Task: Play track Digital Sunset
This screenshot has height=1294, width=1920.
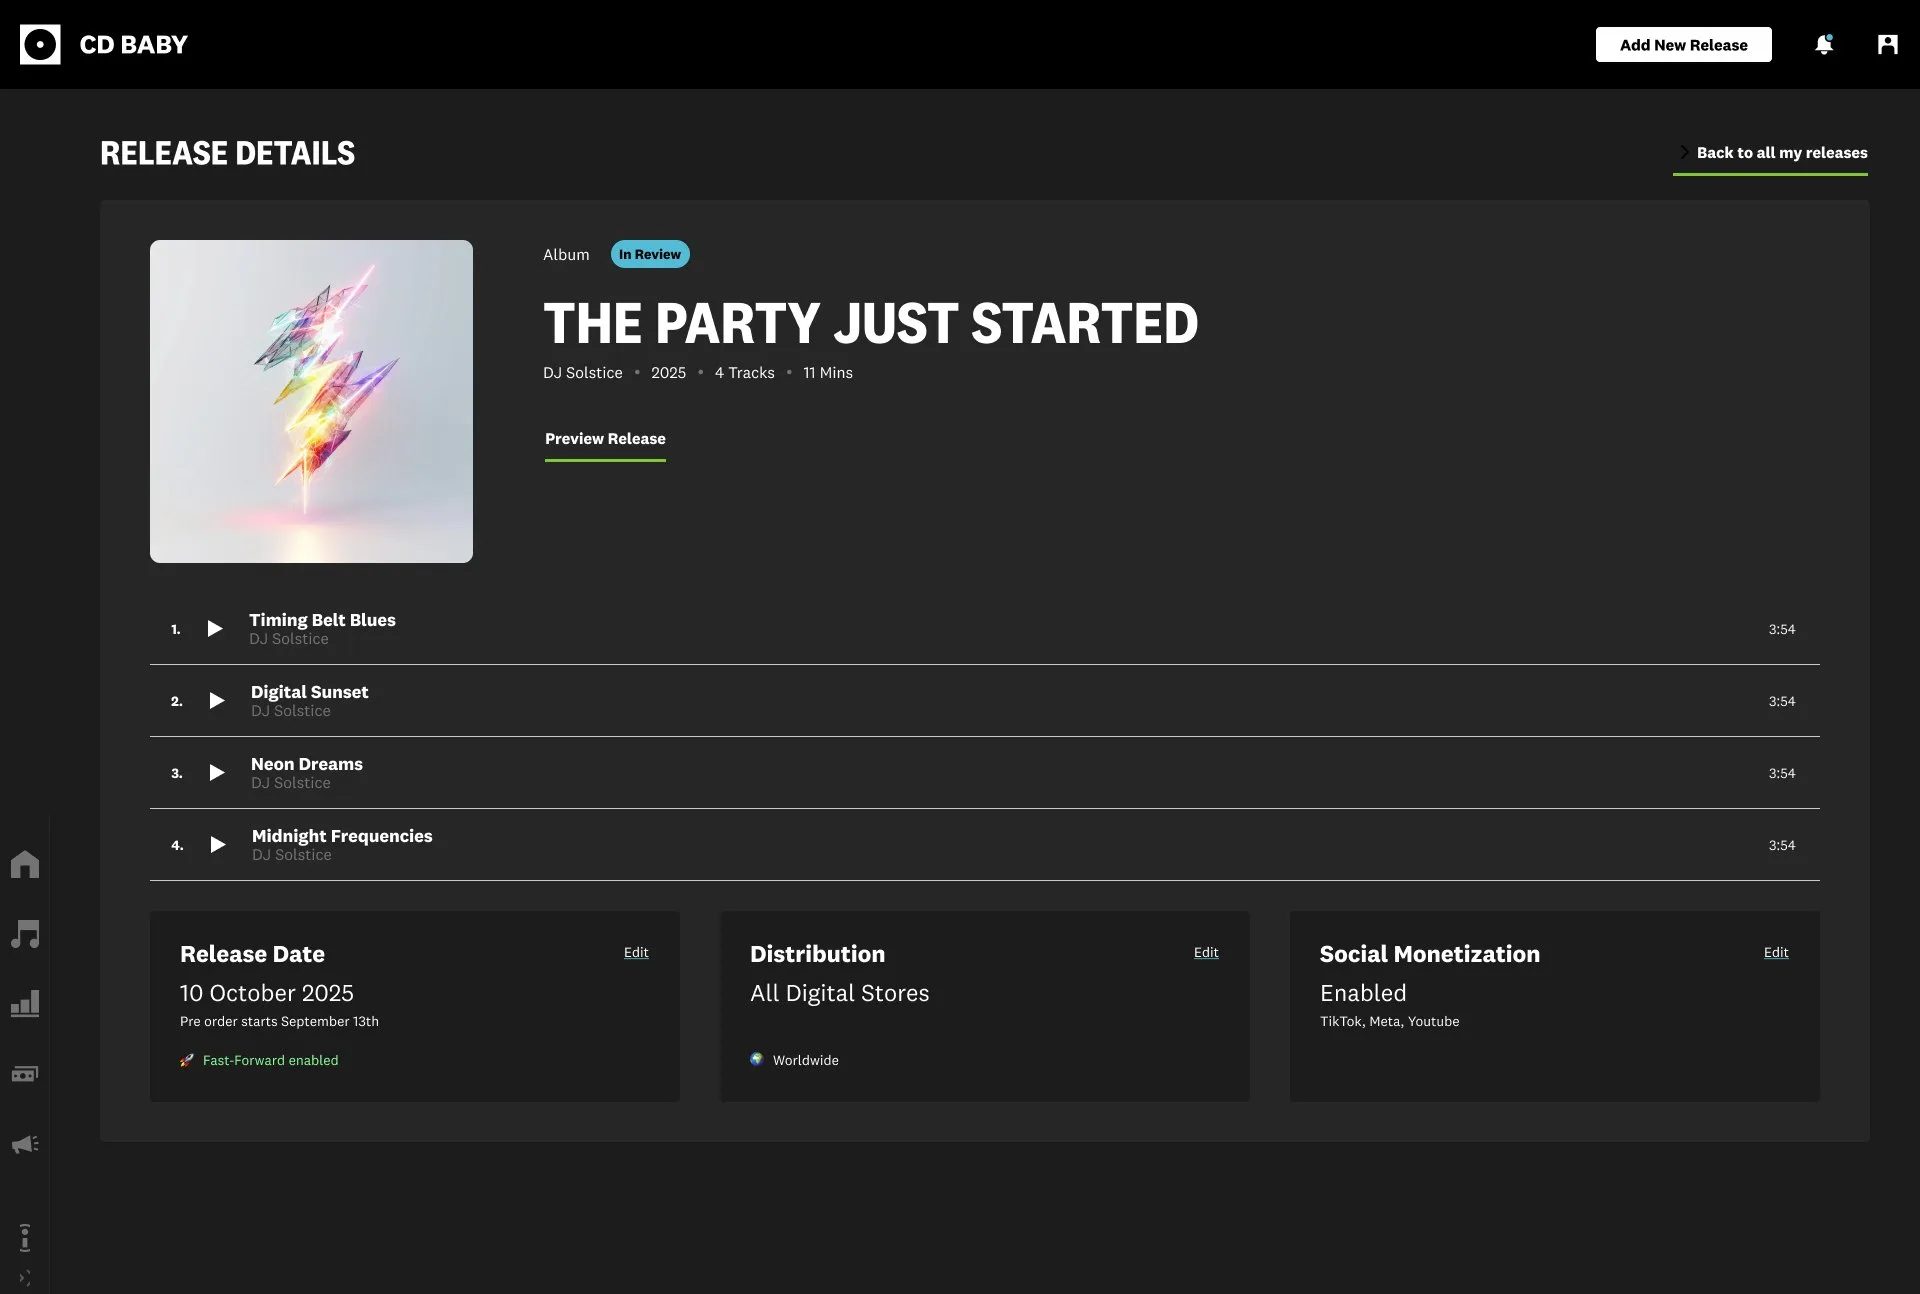Action: coord(216,700)
